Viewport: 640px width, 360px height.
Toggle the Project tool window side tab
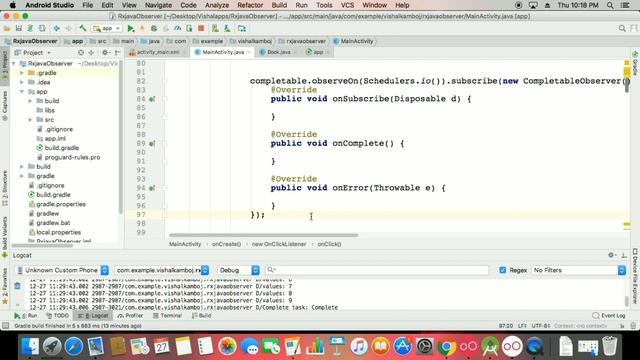pos(4,65)
